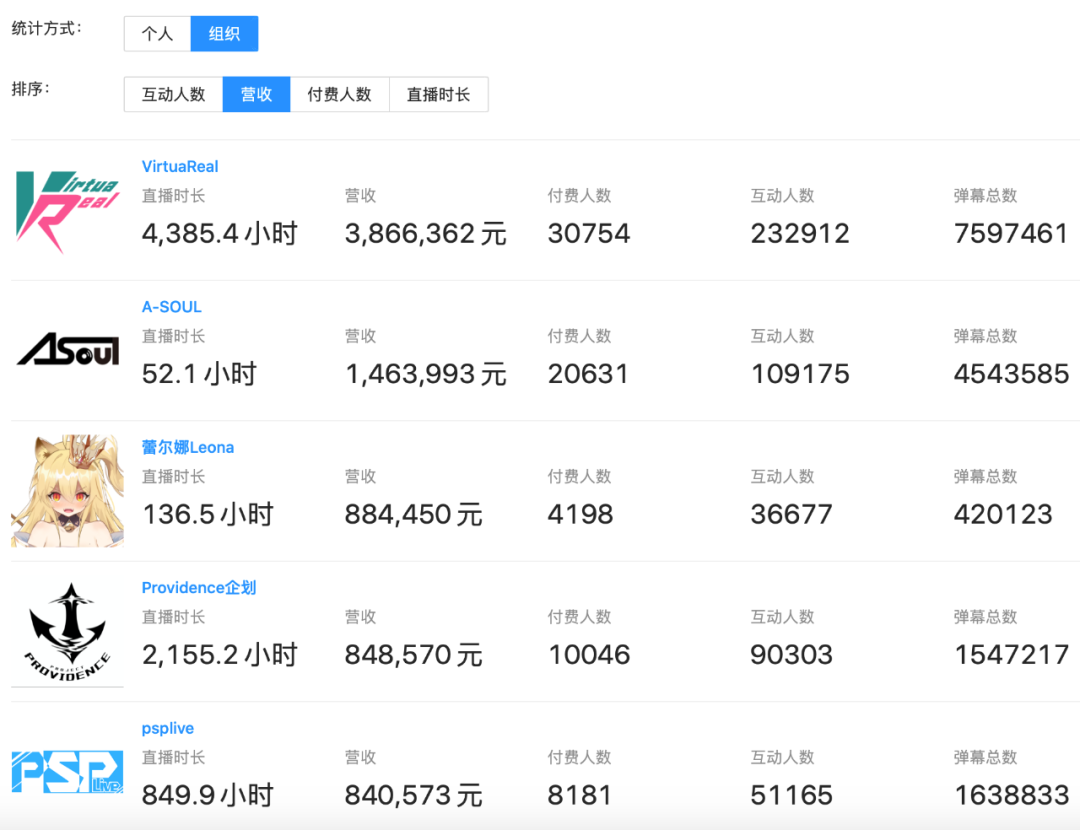Open the VirtuaReal organization link
1080x830 pixels.
coord(180,166)
